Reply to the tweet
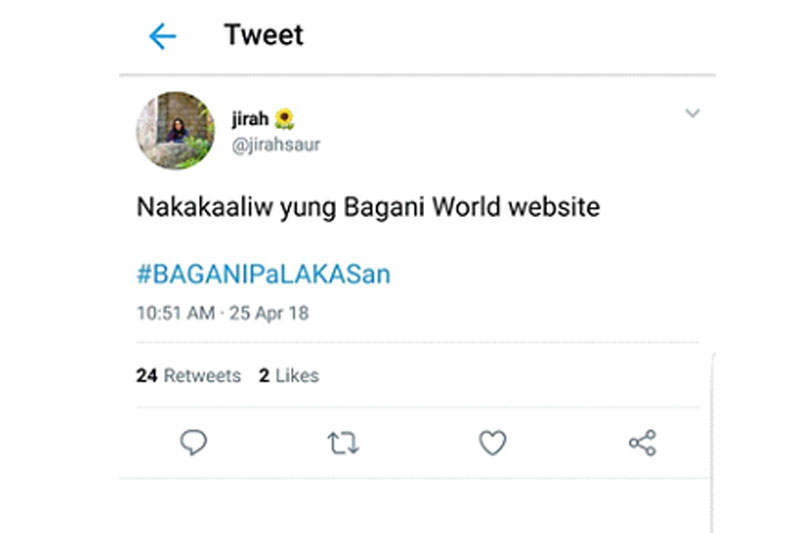The width and height of the screenshot is (800, 533). point(193,442)
